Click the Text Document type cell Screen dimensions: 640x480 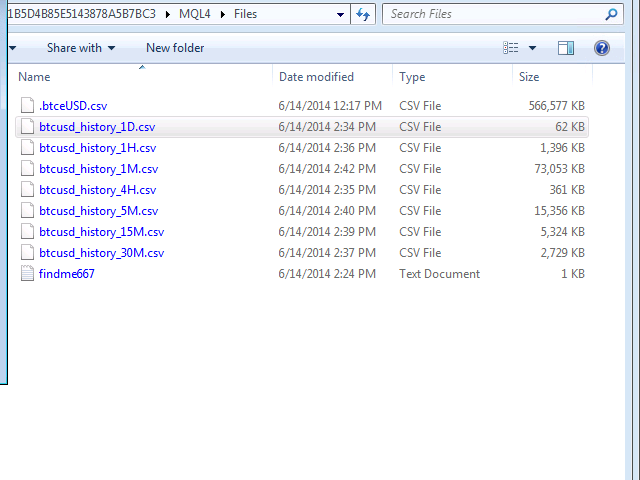440,274
